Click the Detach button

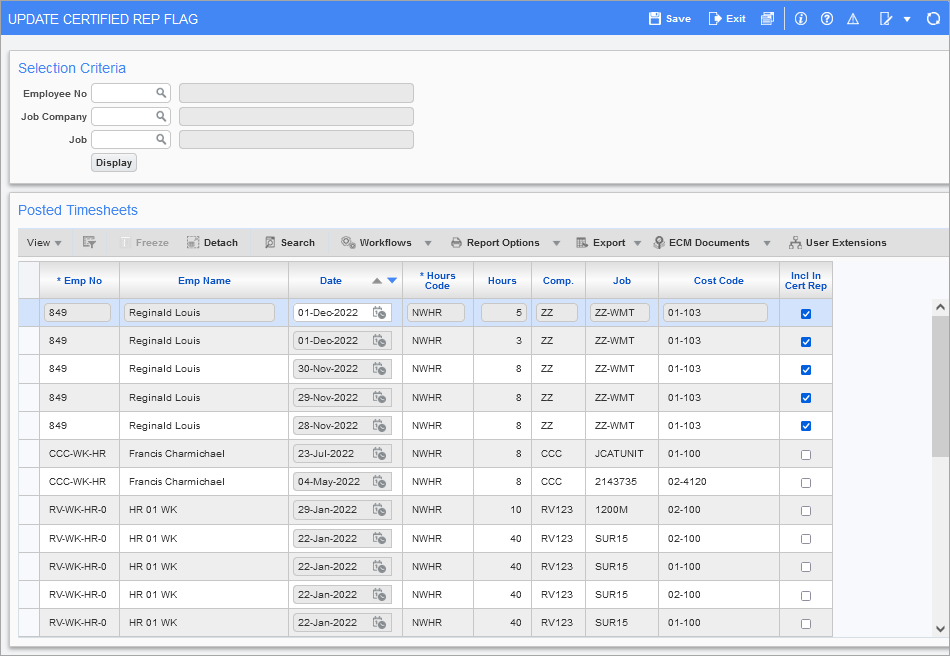[212, 243]
